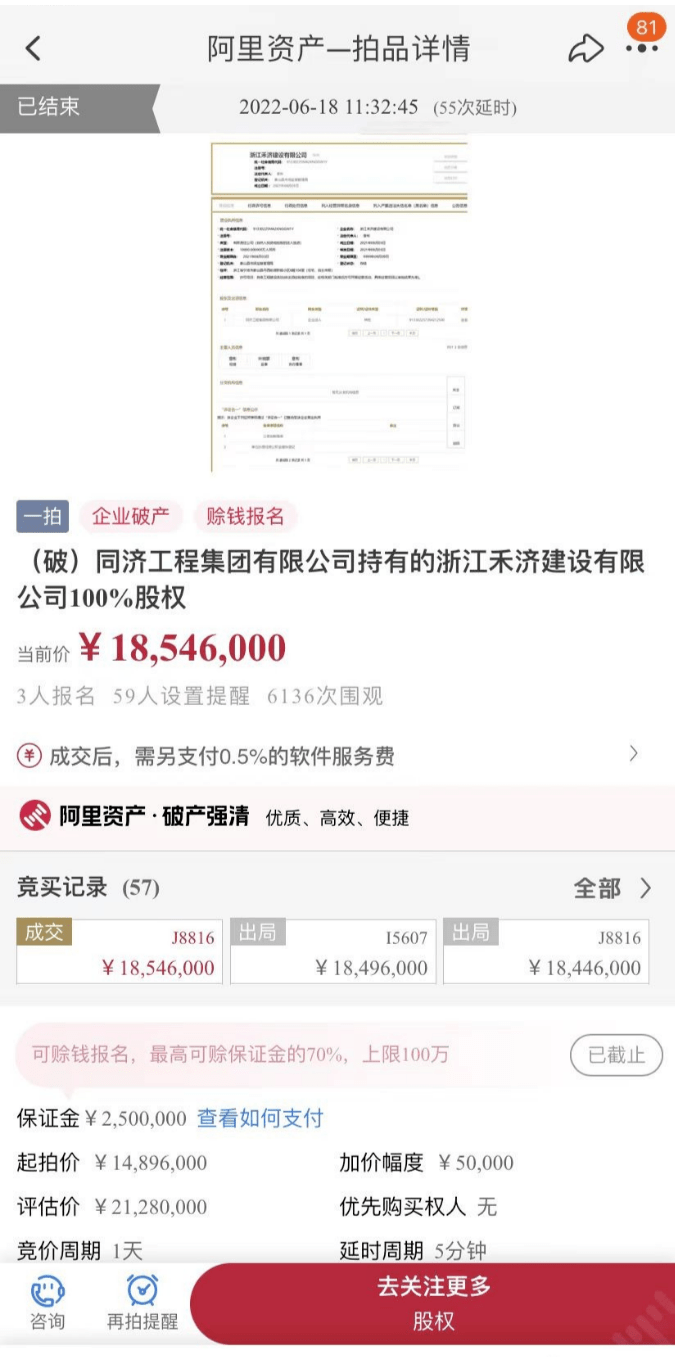
Task: Expand the software service fee details chevron
Action: 634,754
